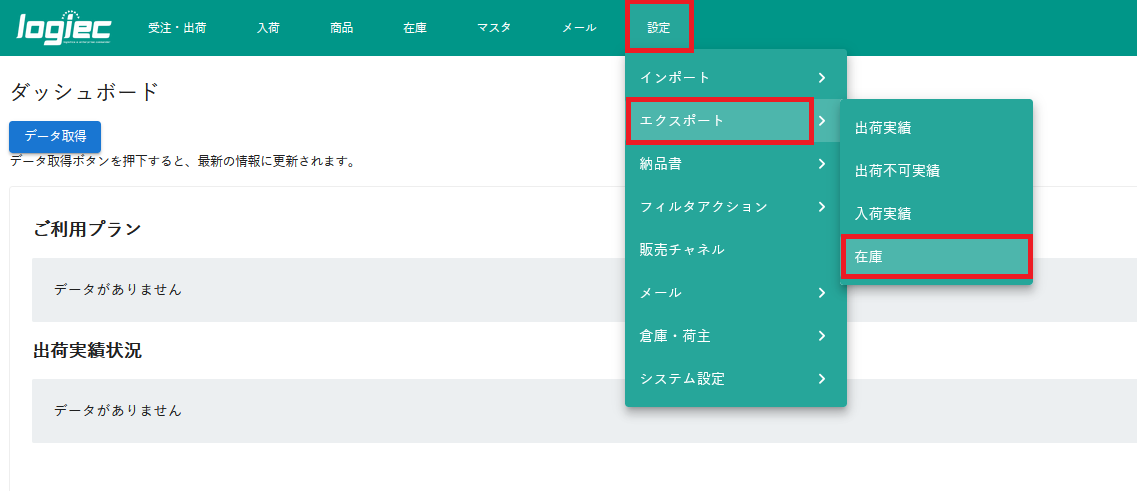Select the エクスポート menu item
The width and height of the screenshot is (1137, 491).
(x=718, y=121)
